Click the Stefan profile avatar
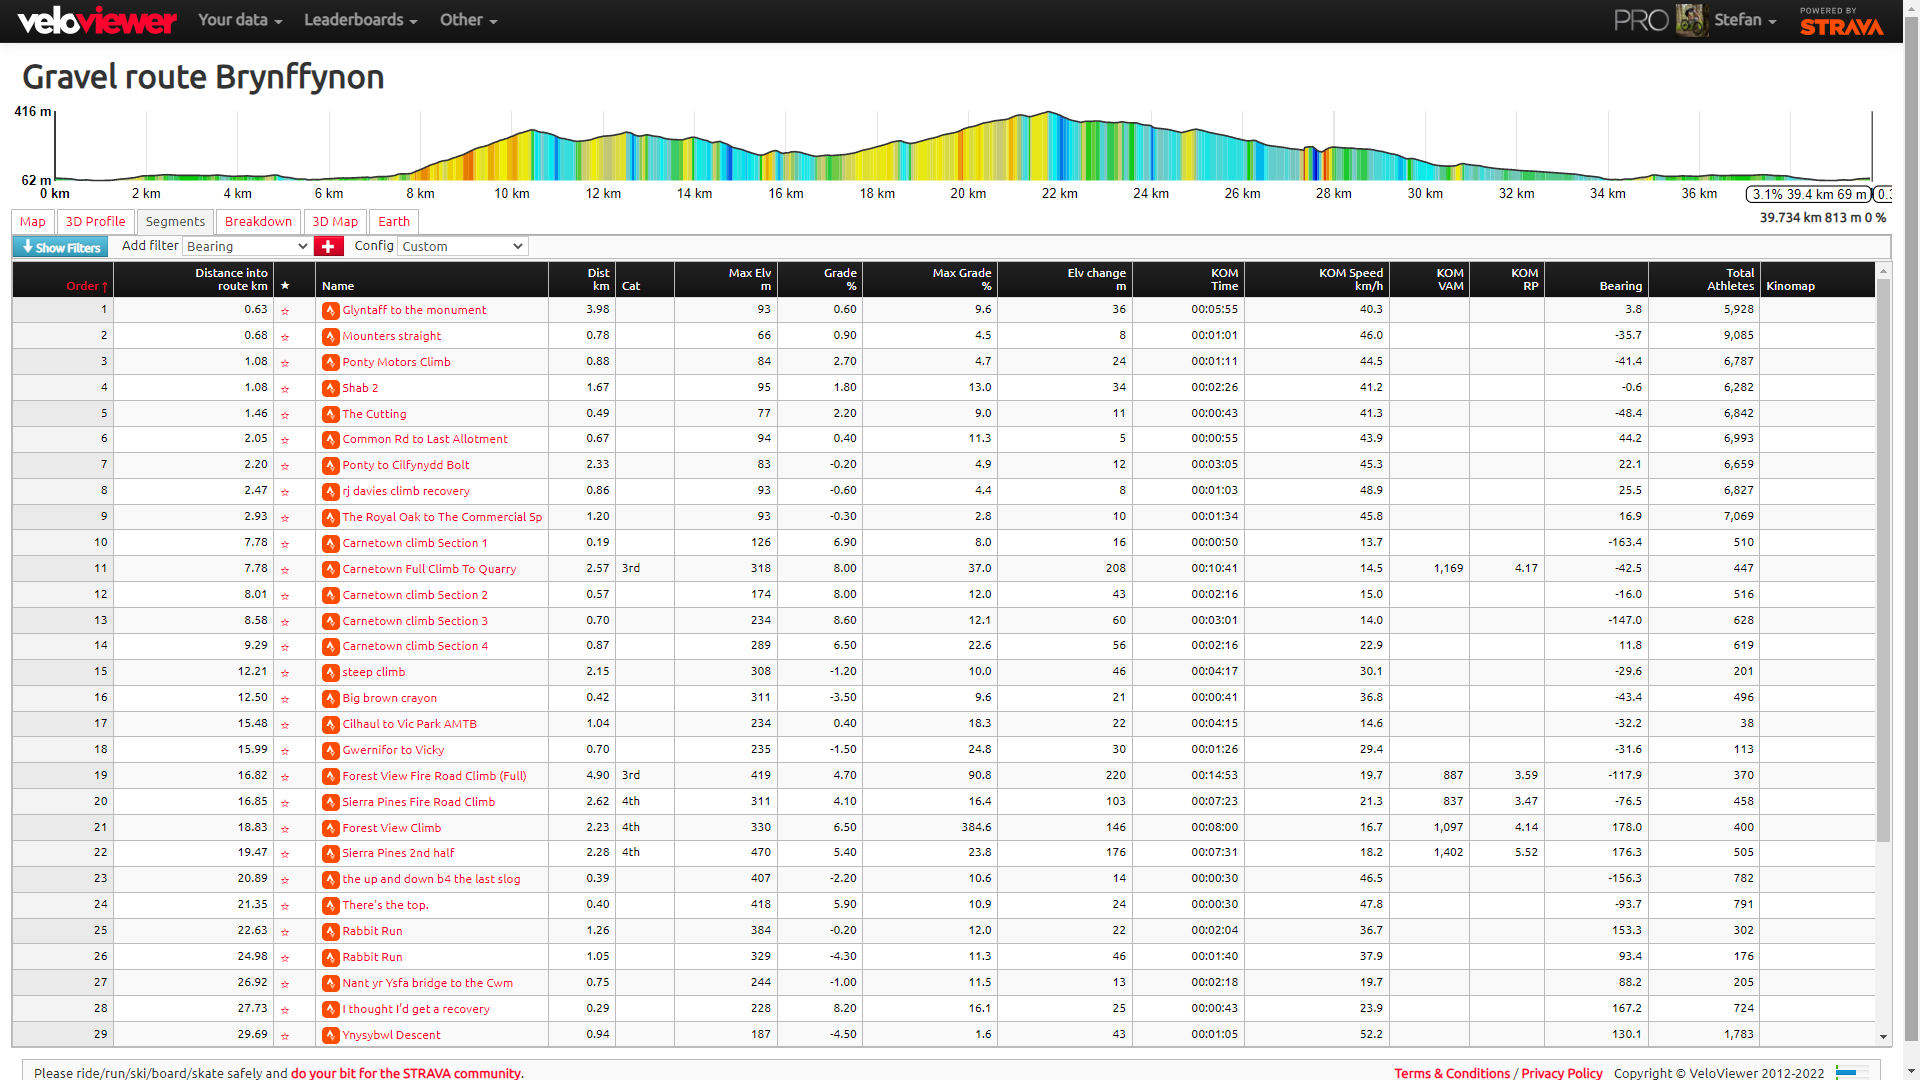 [1690, 20]
